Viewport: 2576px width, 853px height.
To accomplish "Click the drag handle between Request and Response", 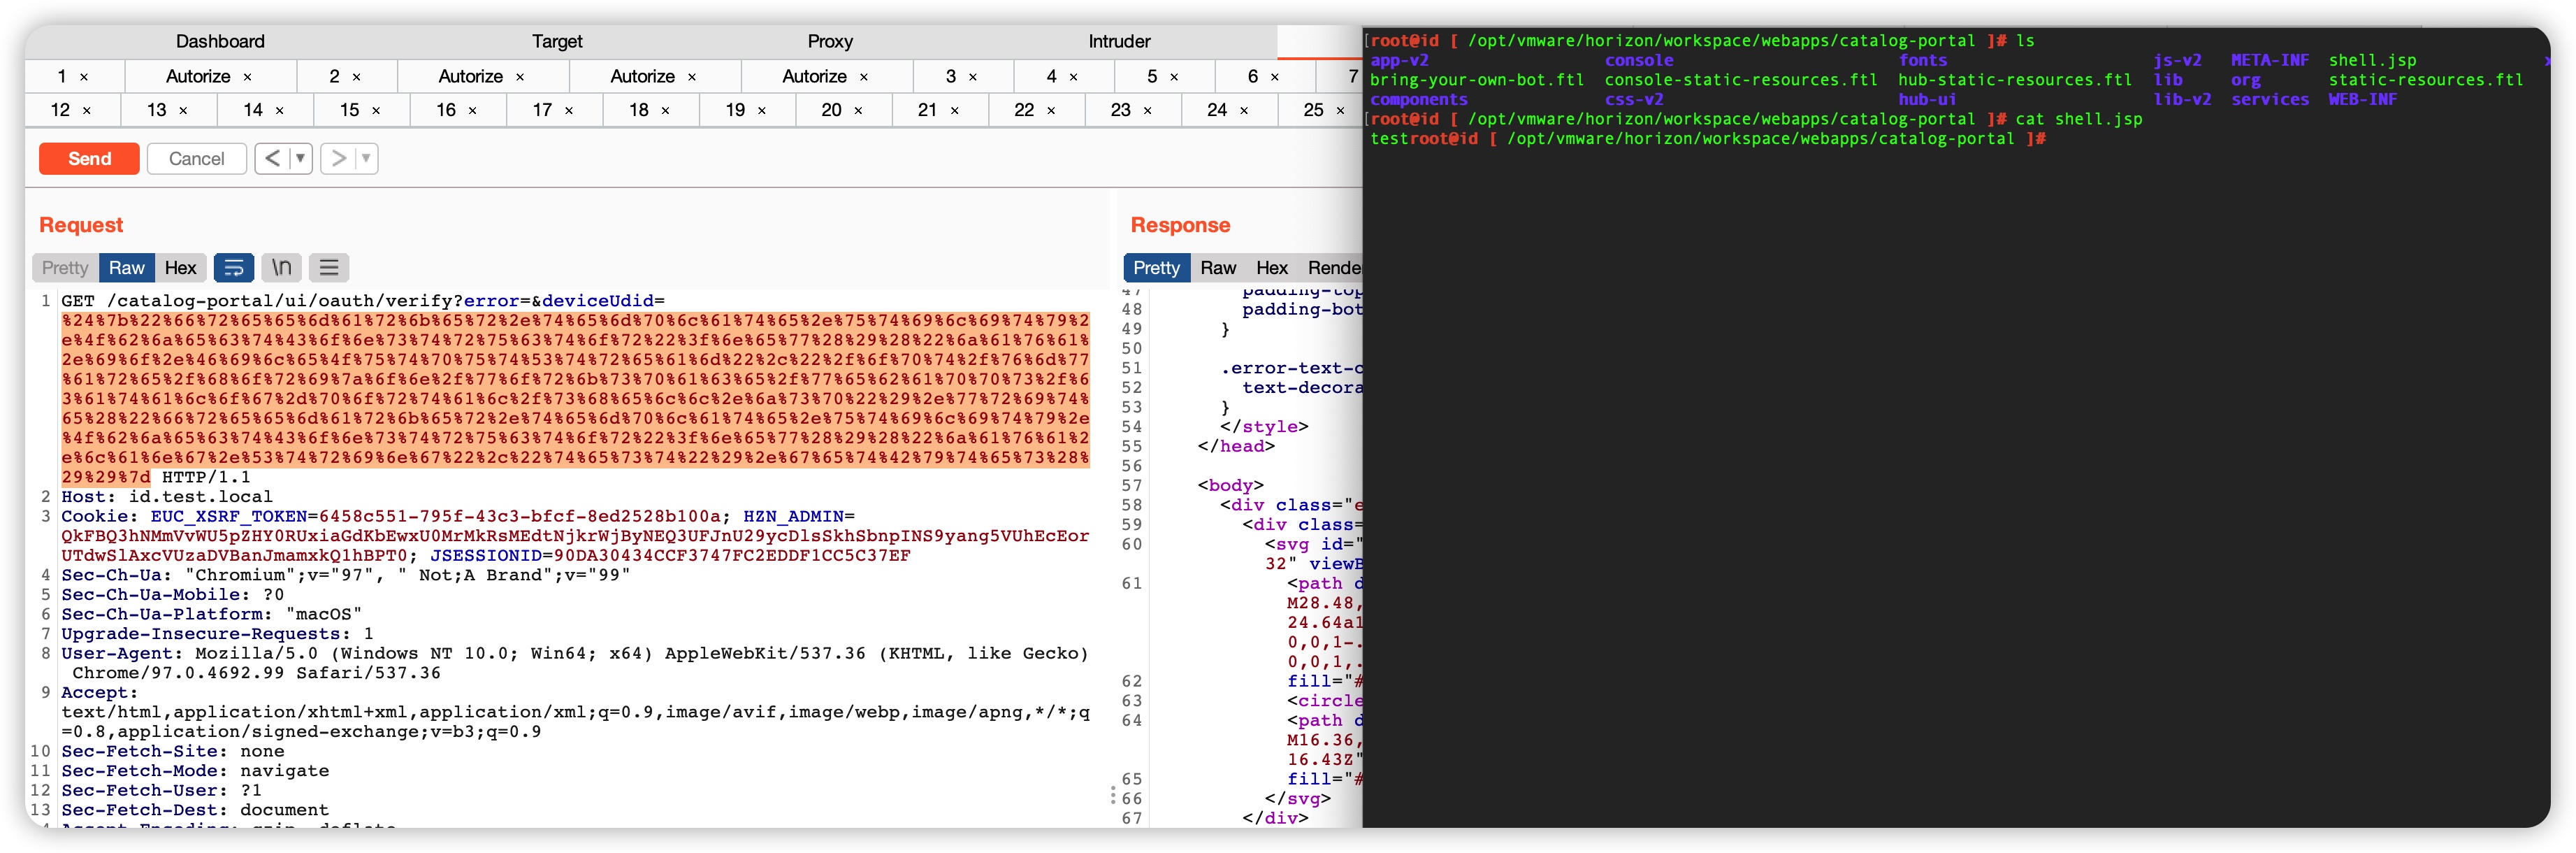I will 1112,796.
